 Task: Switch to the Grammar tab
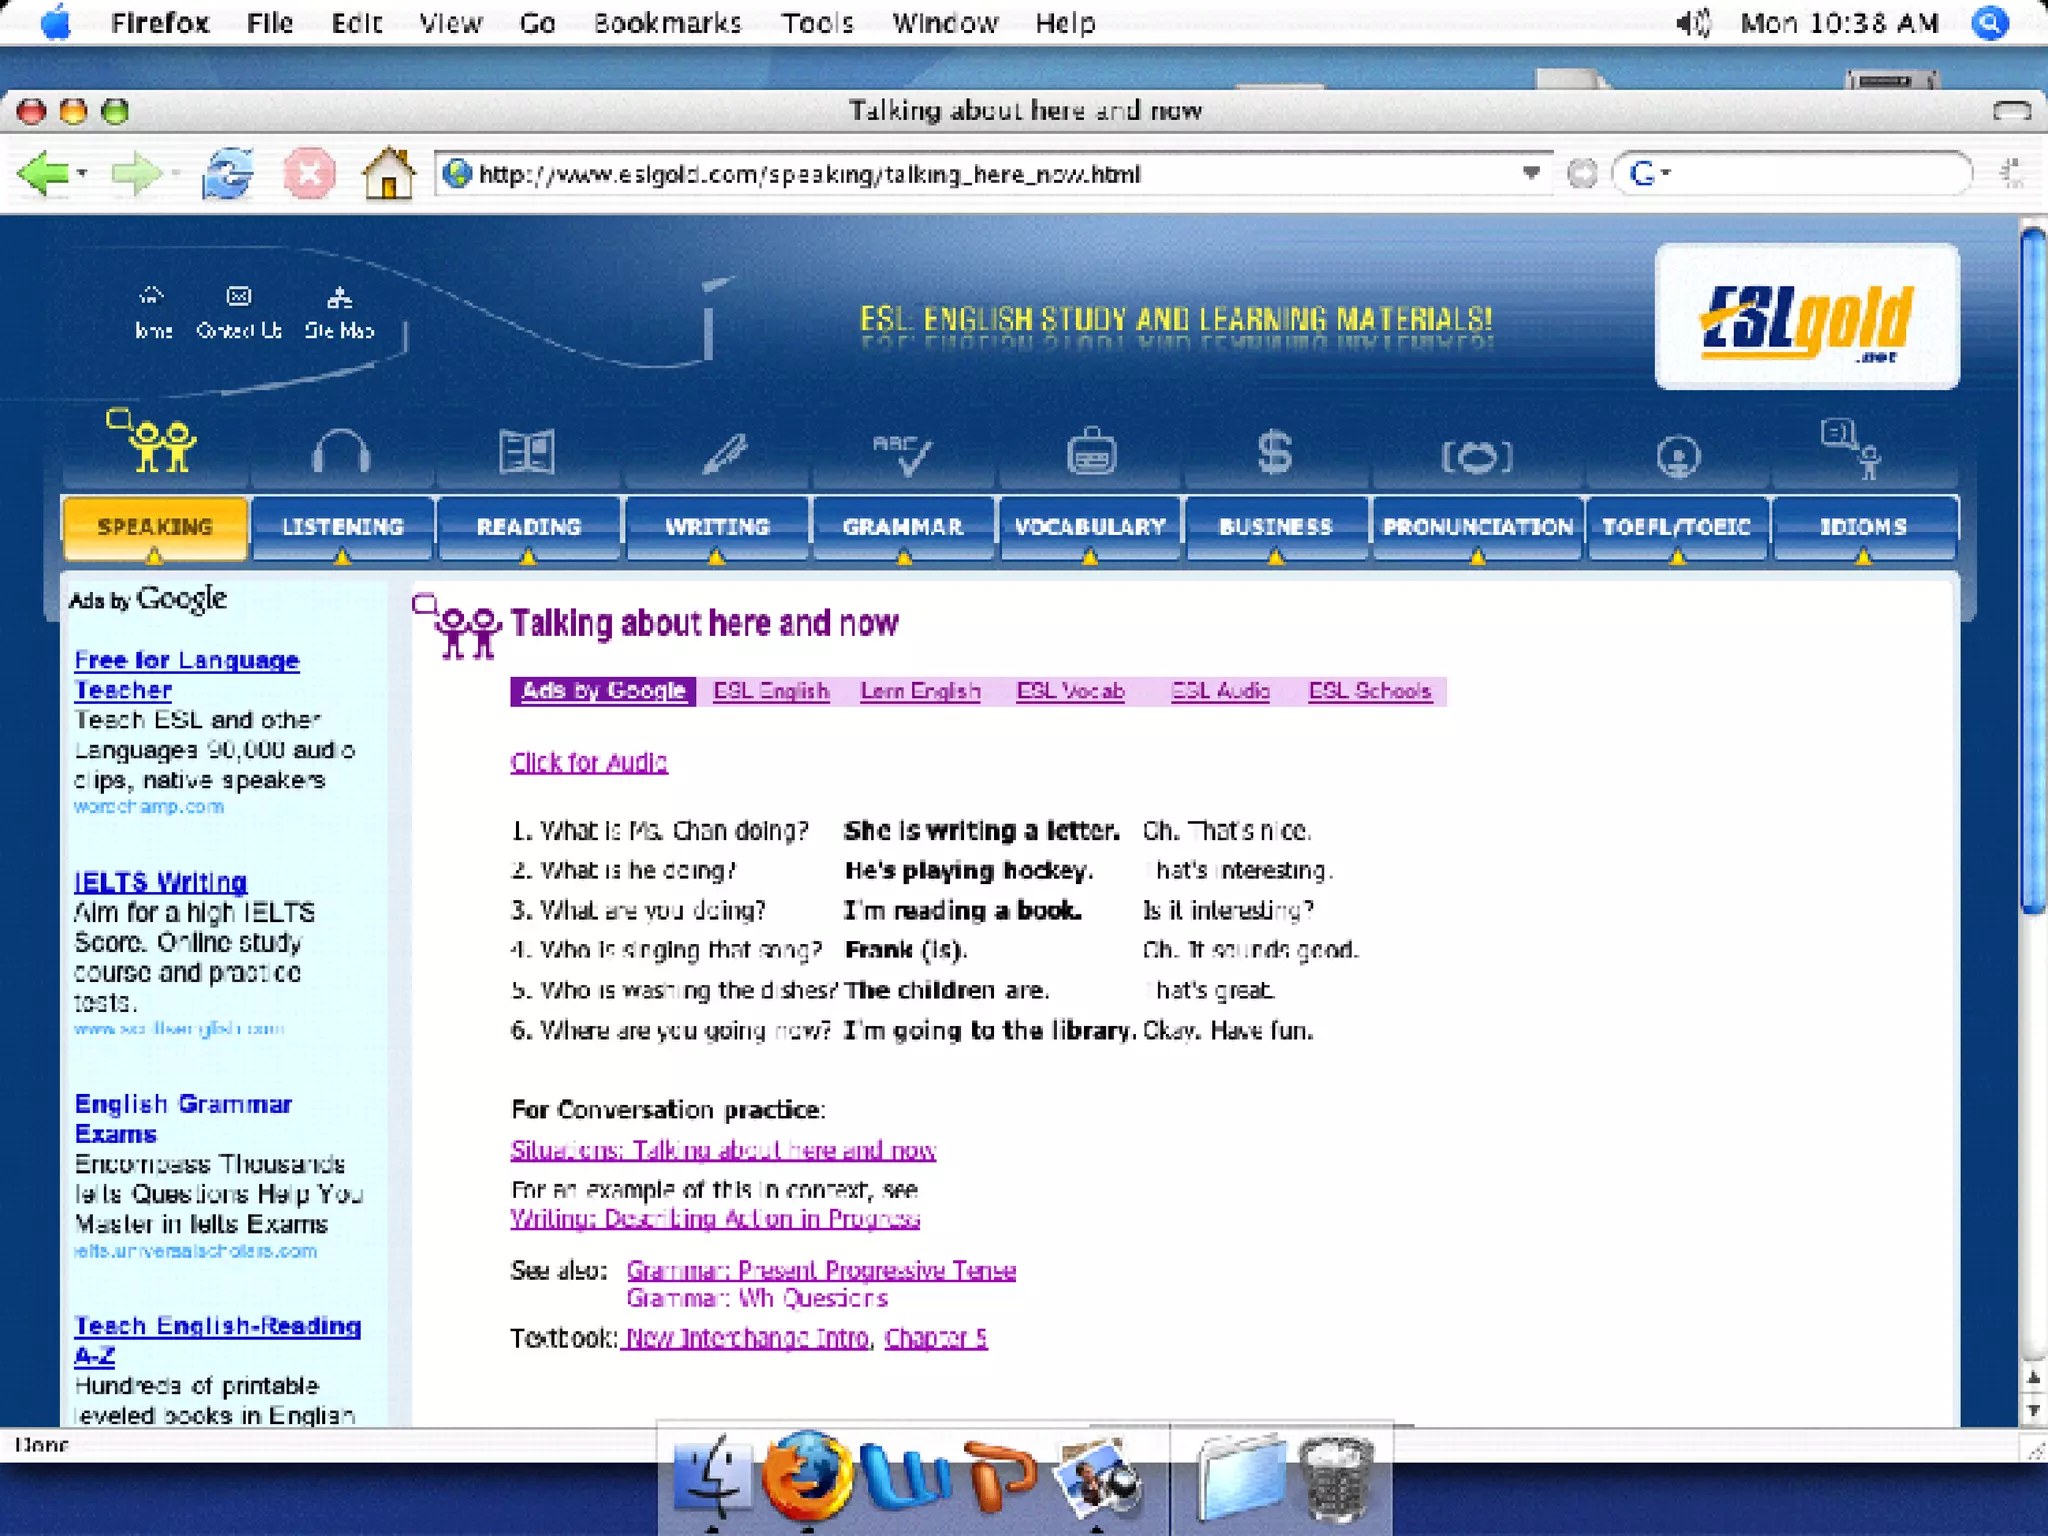click(903, 527)
